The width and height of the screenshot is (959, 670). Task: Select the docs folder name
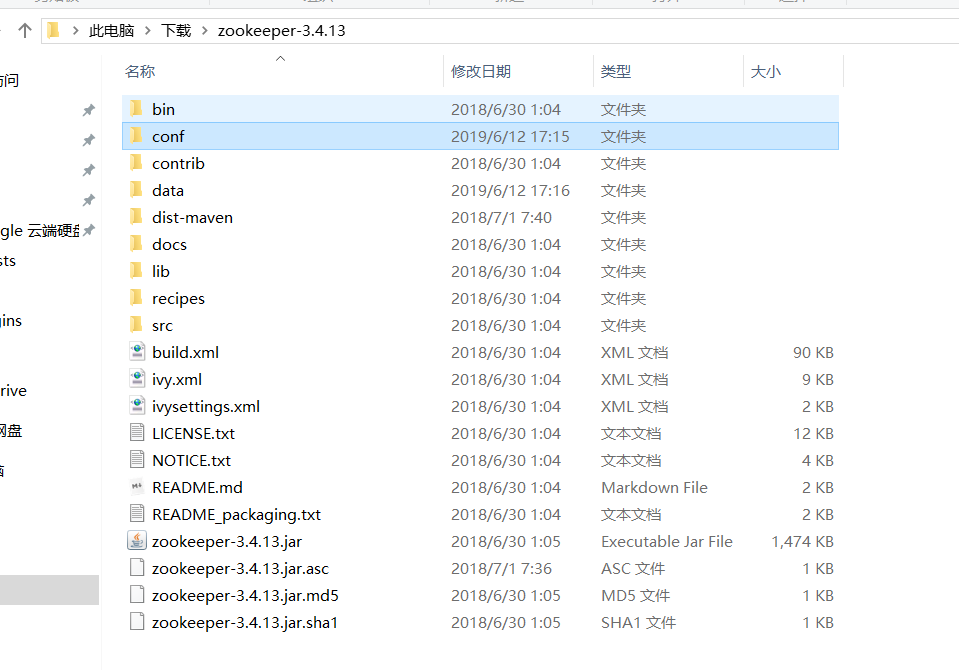tap(169, 244)
